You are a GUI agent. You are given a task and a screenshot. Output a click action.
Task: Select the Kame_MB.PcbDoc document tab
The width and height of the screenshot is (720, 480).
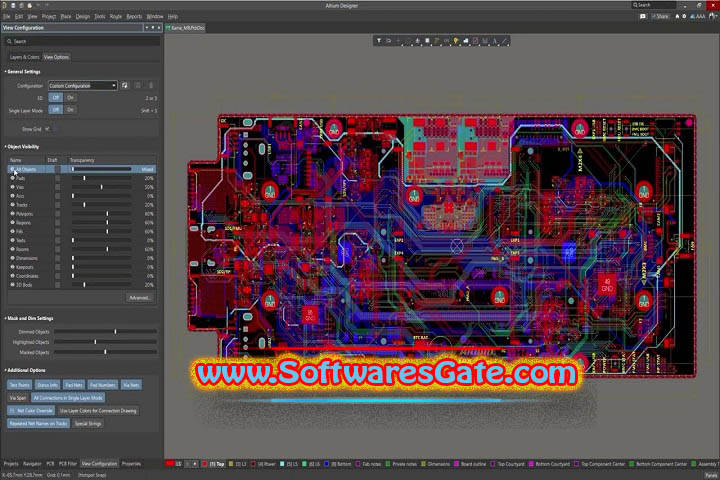(186, 28)
